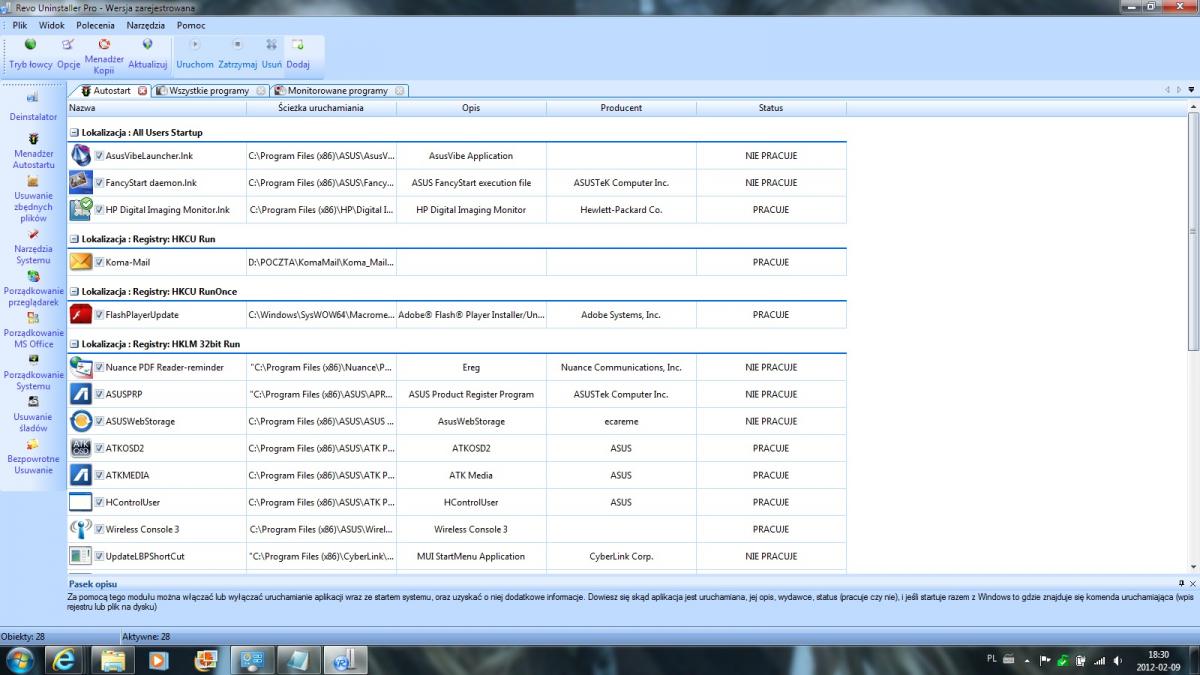The height and width of the screenshot is (675, 1200).
Task: Collapse Registry: HKCU RunOnce group
Action: (x=75, y=291)
